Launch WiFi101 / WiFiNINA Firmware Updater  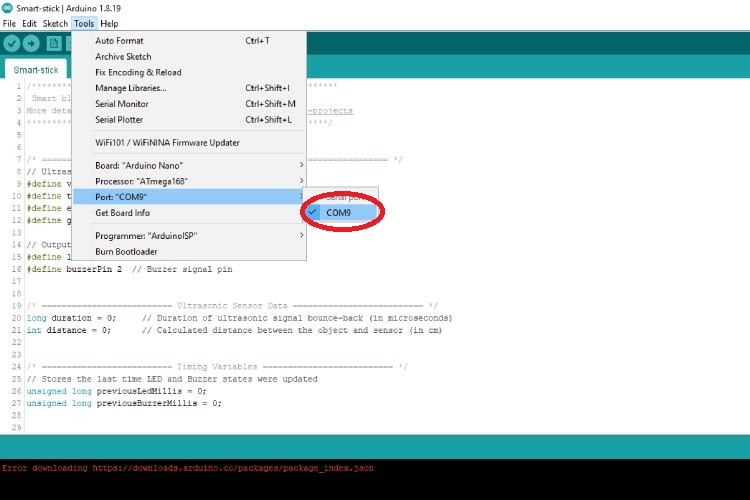click(x=189, y=143)
